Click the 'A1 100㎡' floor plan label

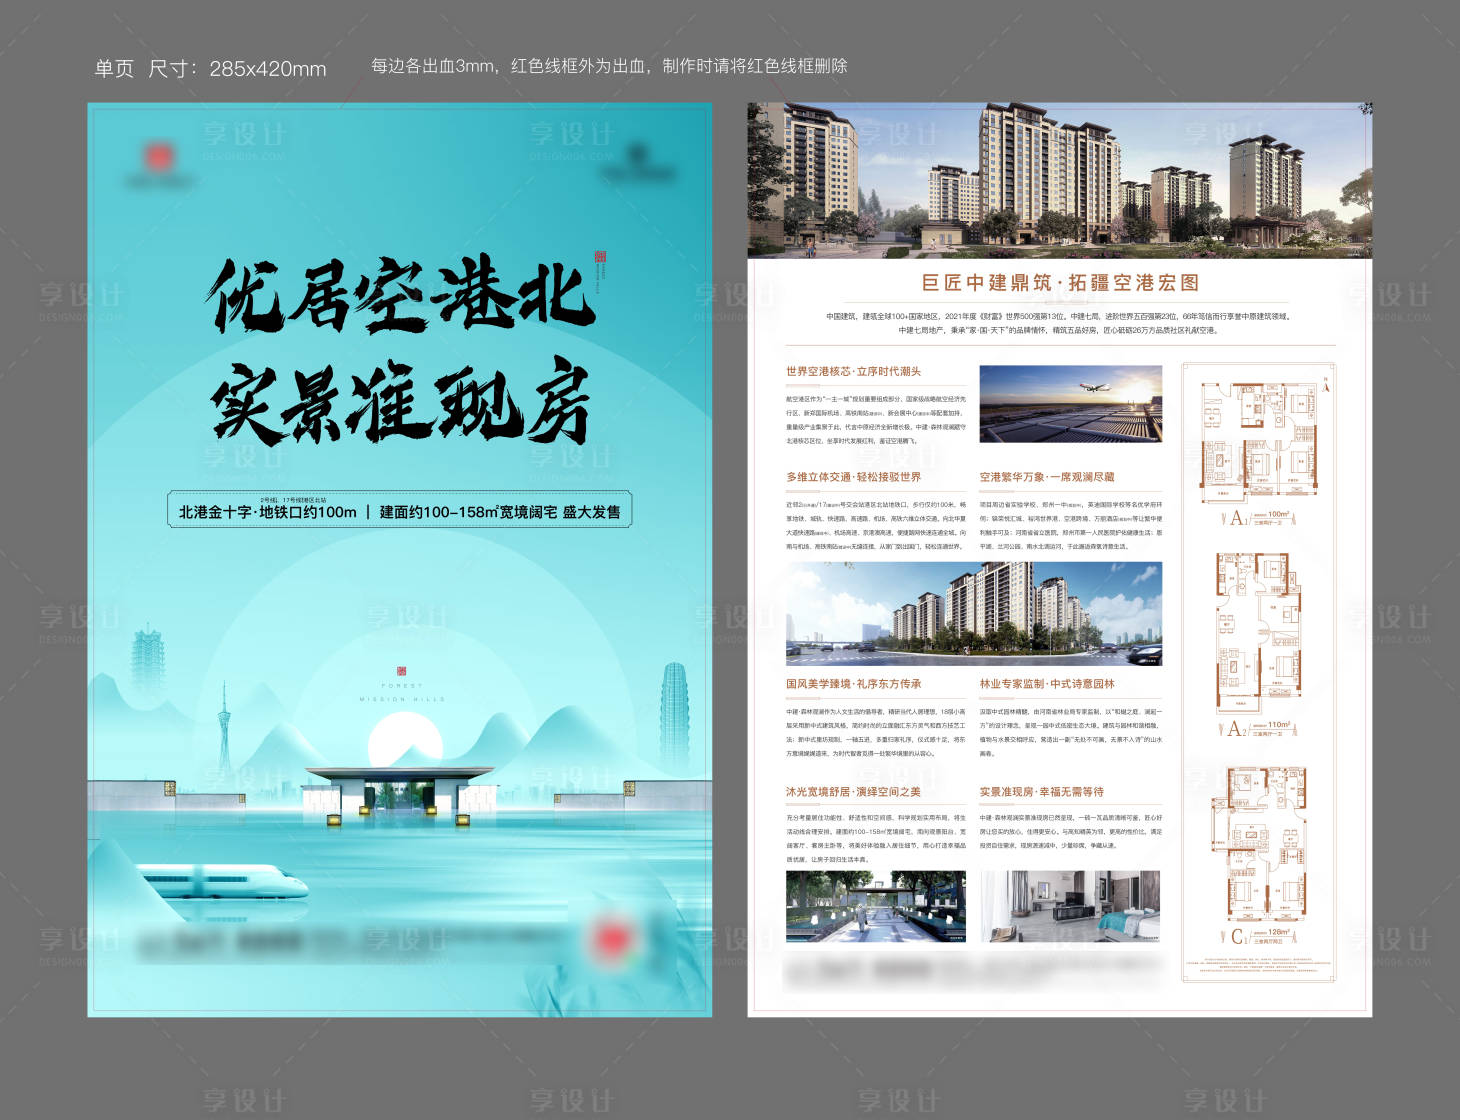(1260, 518)
